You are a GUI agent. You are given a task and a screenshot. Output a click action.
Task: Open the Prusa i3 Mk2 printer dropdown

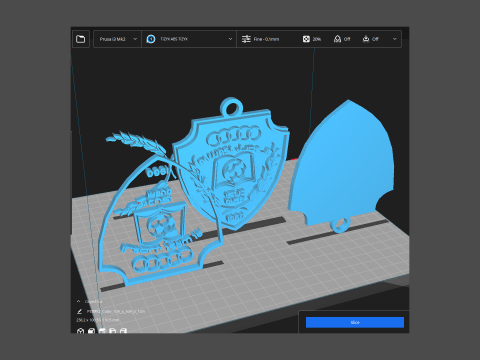point(117,39)
